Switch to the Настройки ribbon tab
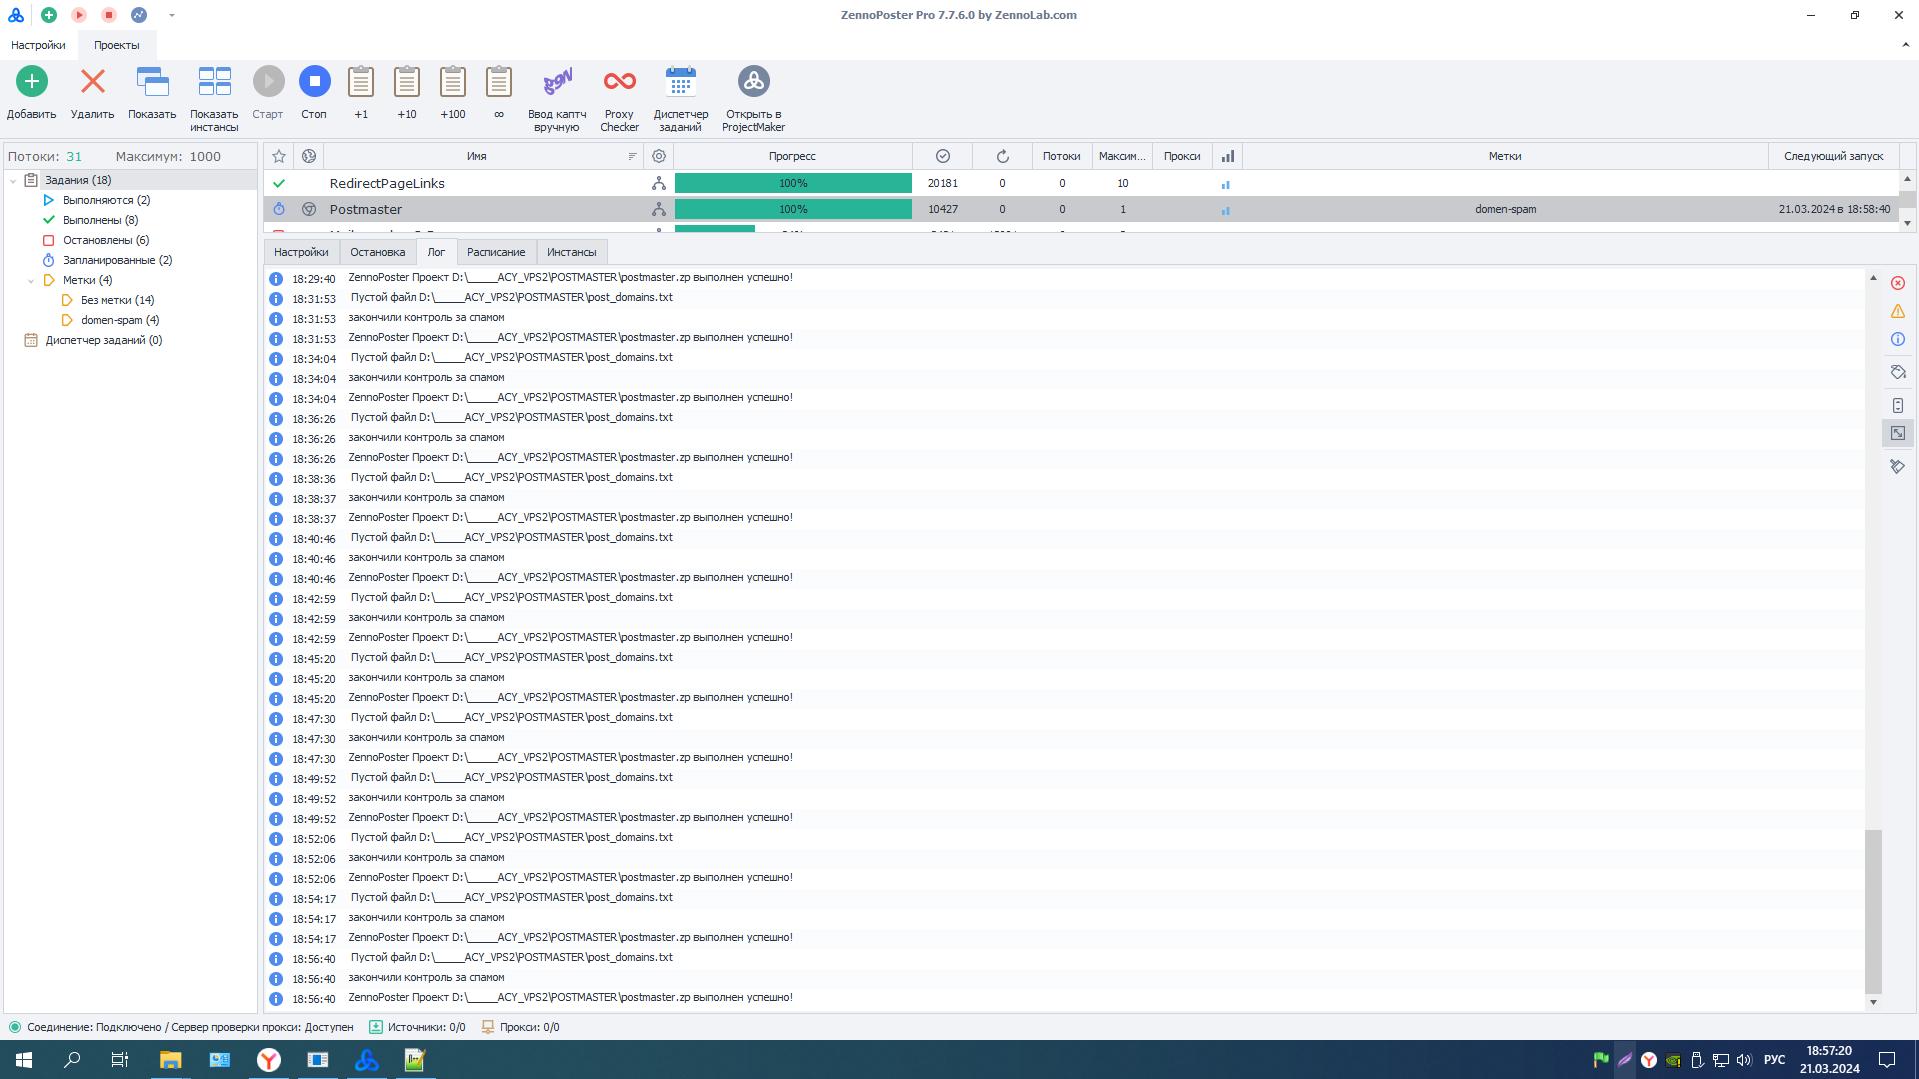This screenshot has width=1919, height=1079. click(x=38, y=45)
